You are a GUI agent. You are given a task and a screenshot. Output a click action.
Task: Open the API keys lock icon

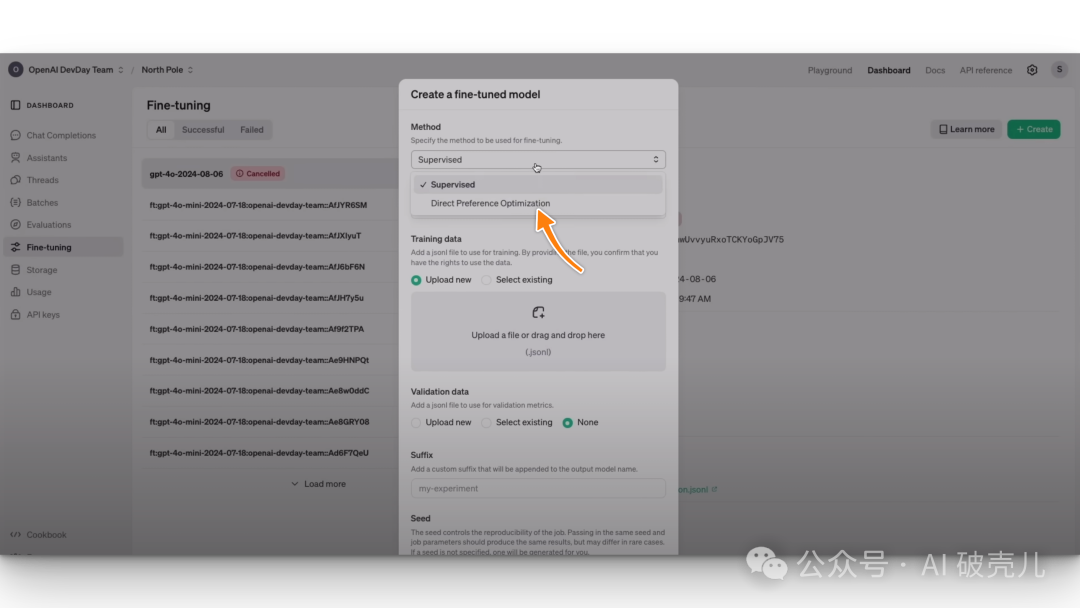(16, 315)
